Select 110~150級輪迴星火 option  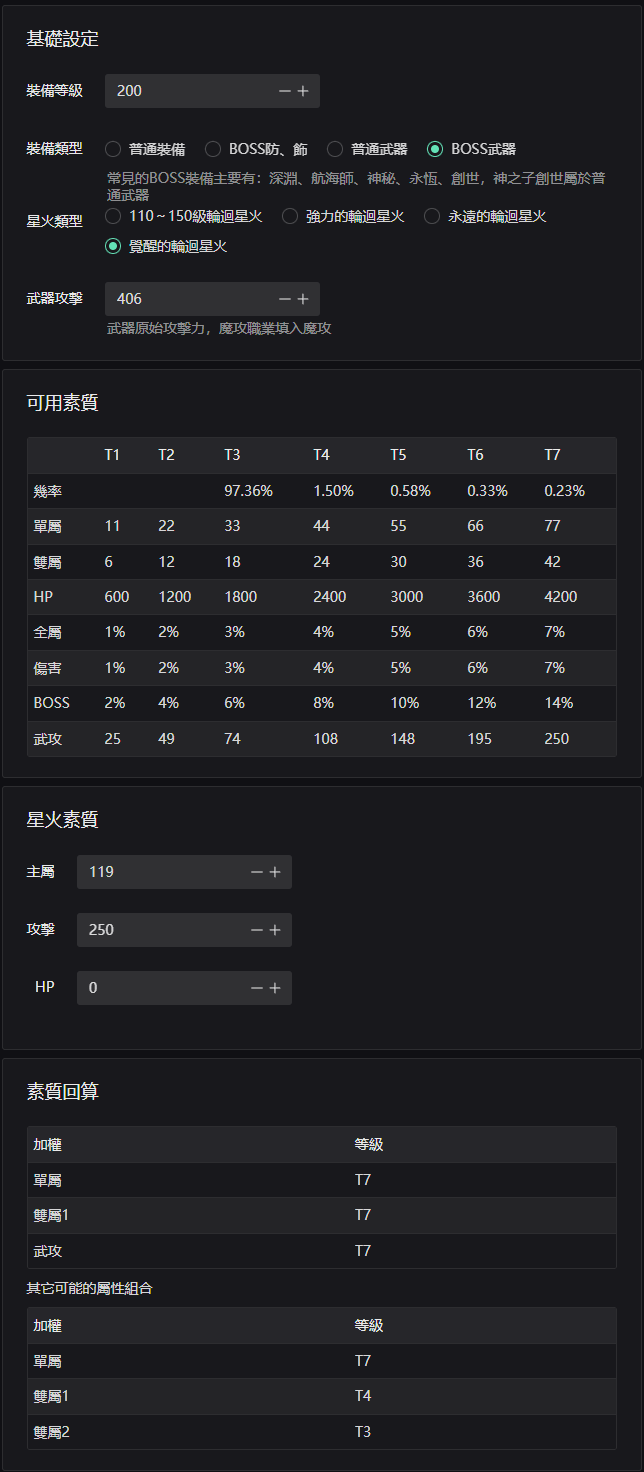(x=112, y=215)
